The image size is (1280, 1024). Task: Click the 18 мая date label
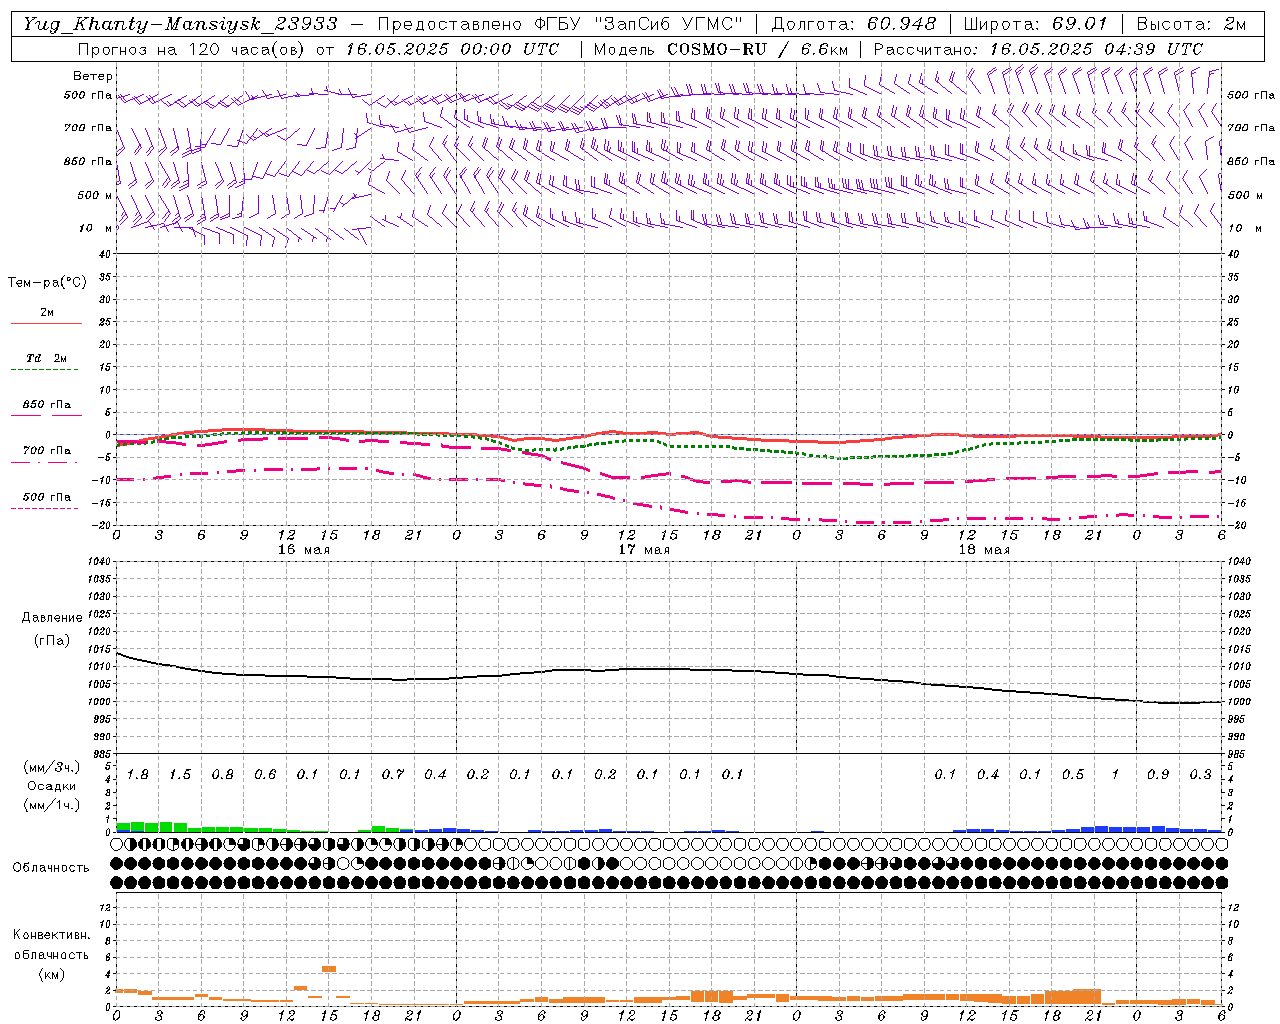[984, 550]
